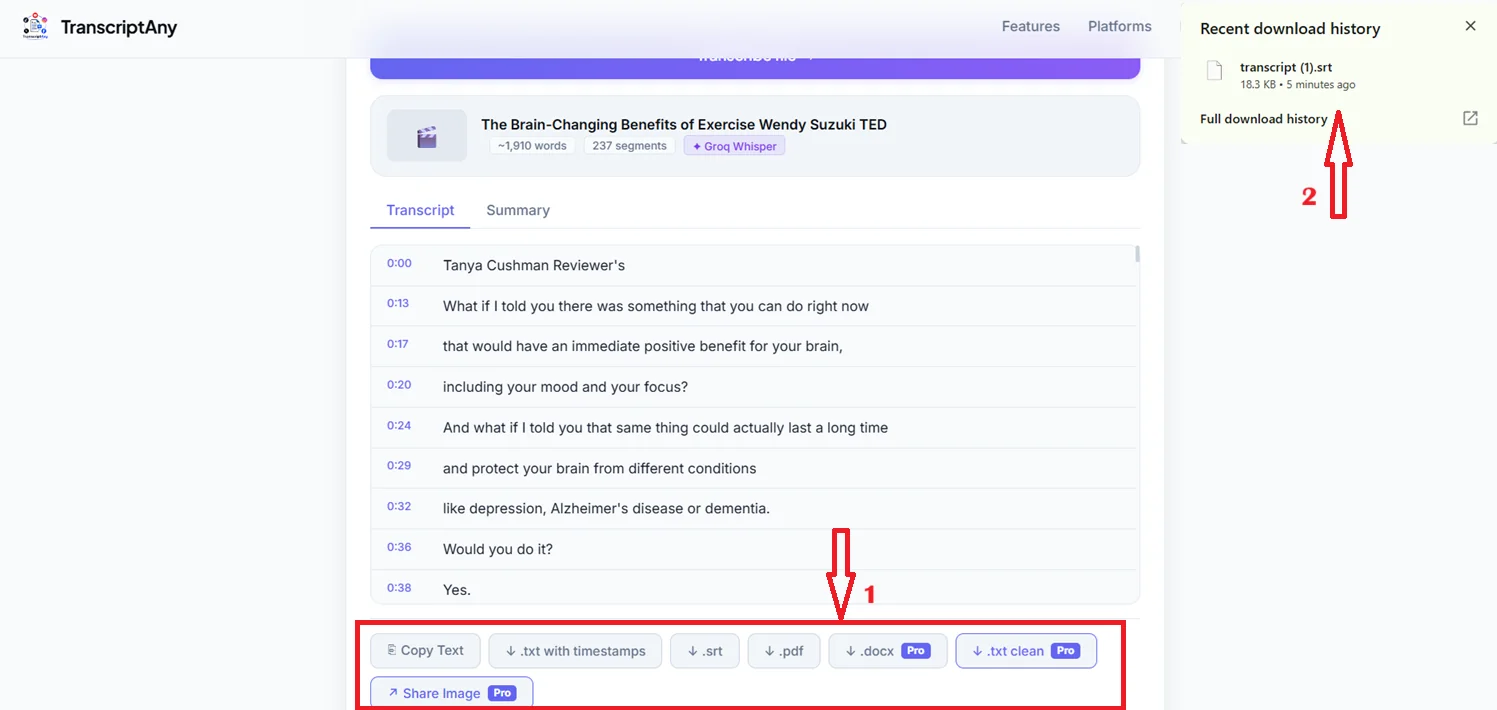Click the transcript list scrollbar

[x=1137, y=255]
